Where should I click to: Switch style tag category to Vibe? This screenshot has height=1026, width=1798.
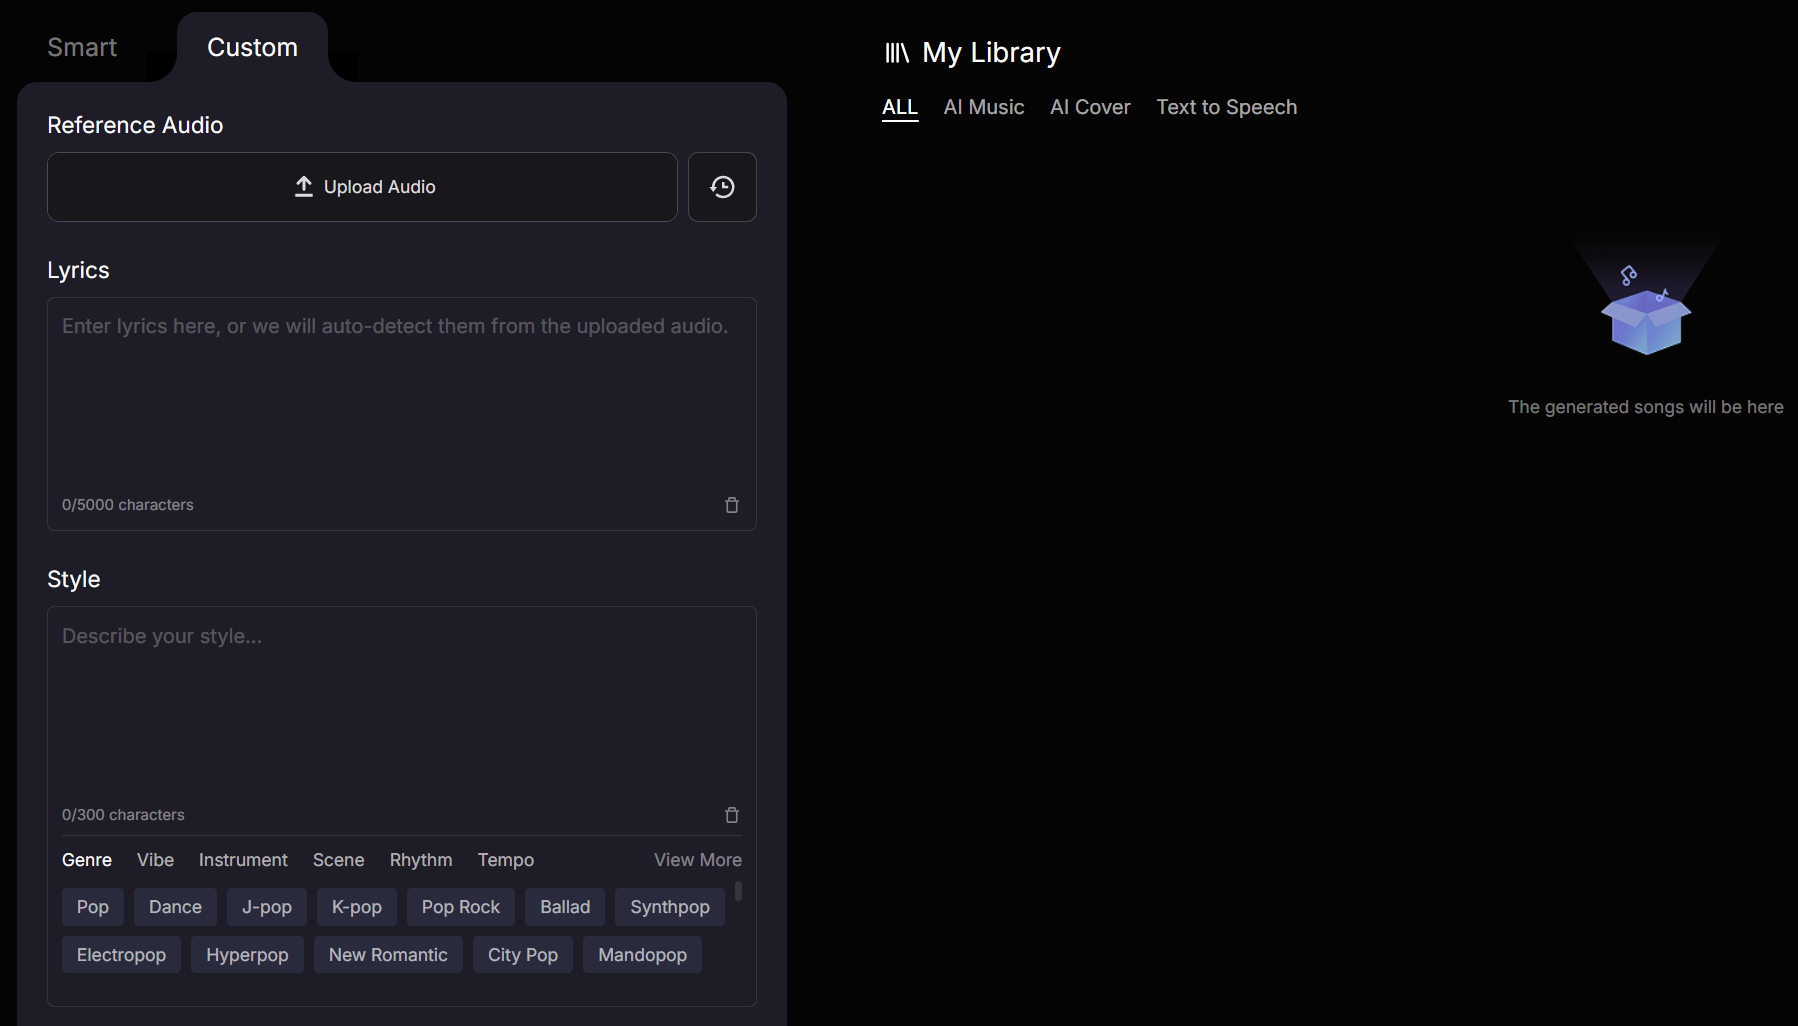point(155,860)
